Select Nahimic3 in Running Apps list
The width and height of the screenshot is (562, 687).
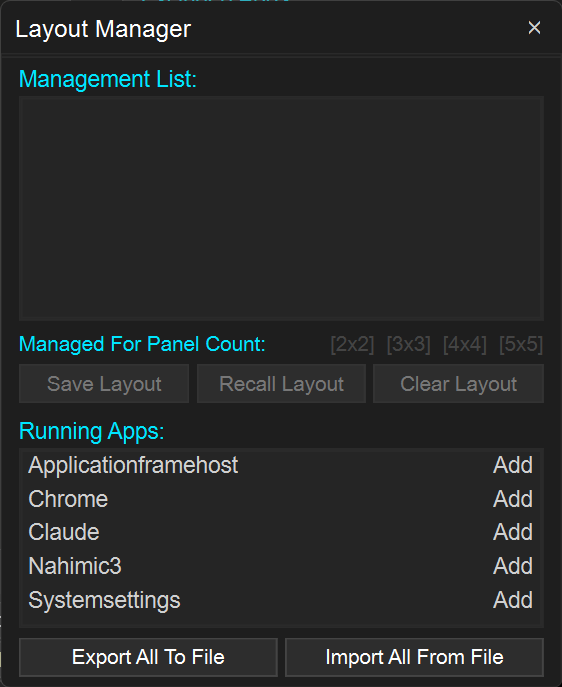click(74, 566)
